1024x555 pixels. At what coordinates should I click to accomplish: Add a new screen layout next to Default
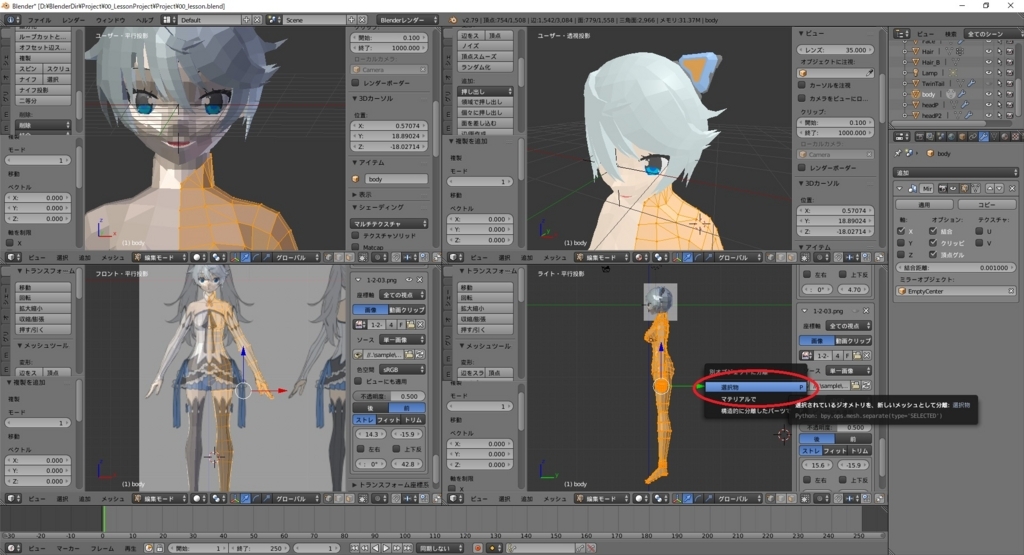[x=247, y=20]
